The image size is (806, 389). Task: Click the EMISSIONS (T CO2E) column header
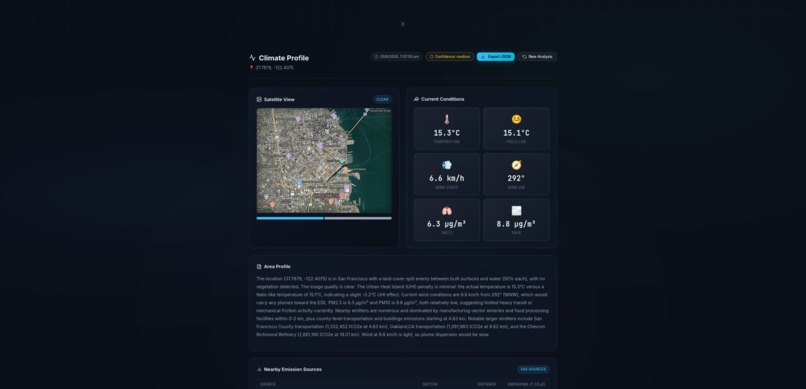pyautogui.click(x=526, y=384)
